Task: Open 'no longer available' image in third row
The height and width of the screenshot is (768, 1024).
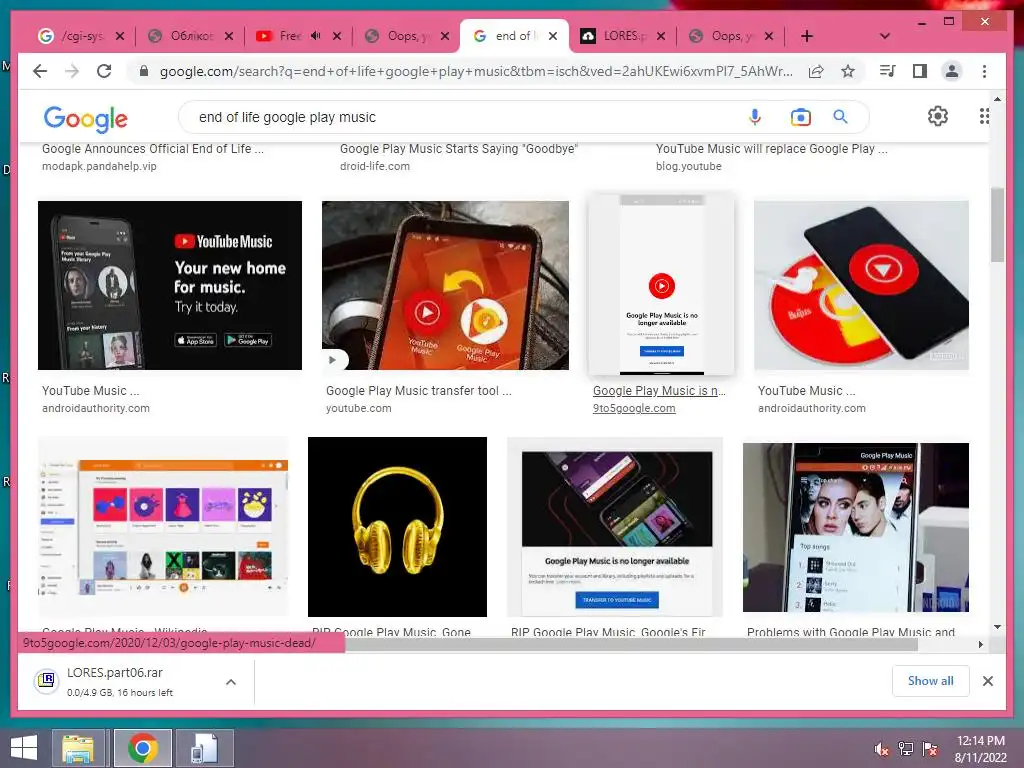Action: coord(615,527)
